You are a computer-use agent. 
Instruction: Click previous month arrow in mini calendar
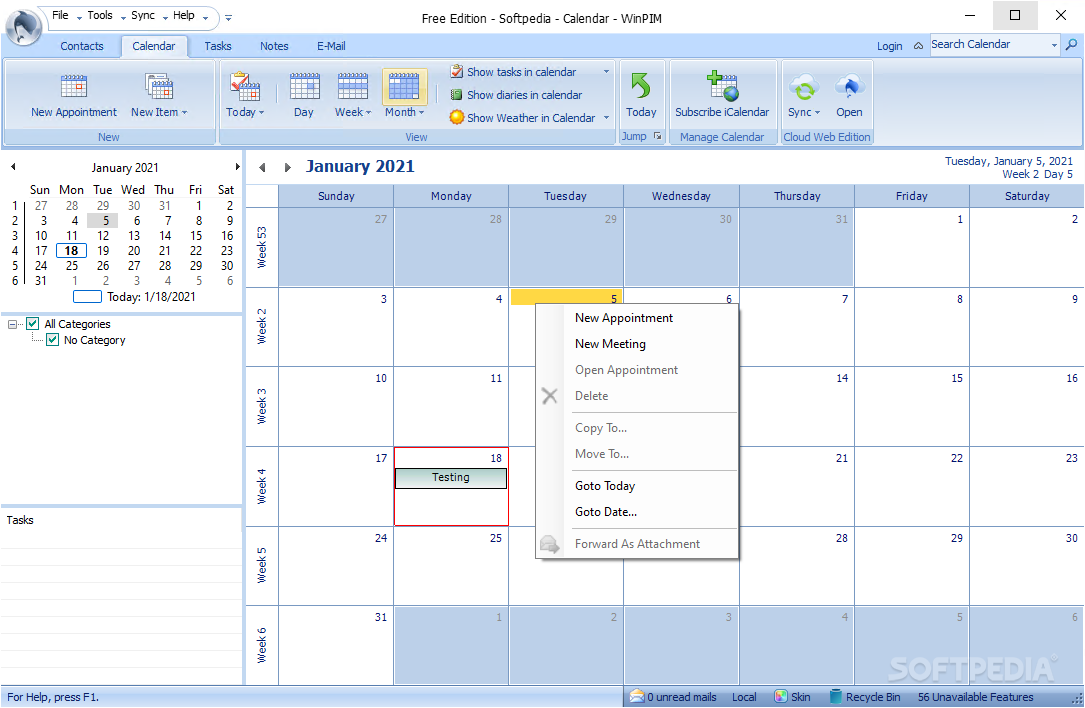(x=13, y=167)
